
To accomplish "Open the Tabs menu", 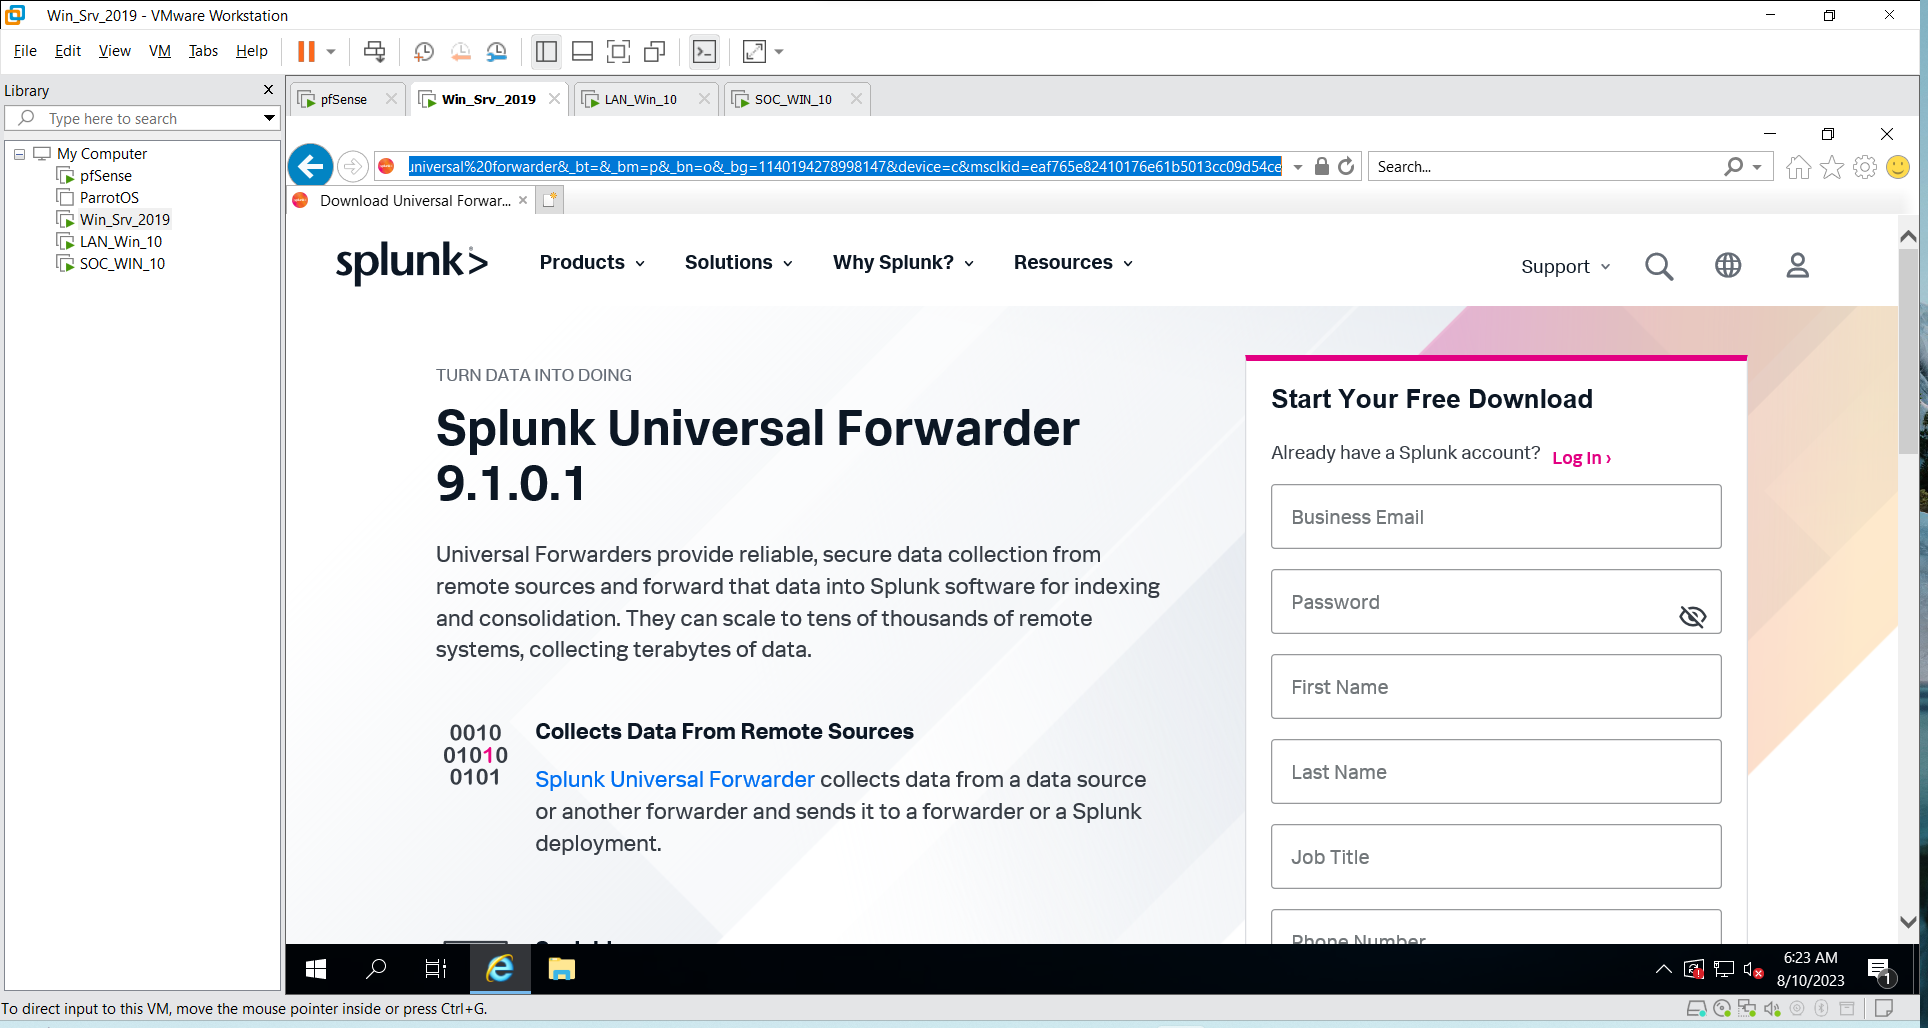I will click(x=203, y=51).
